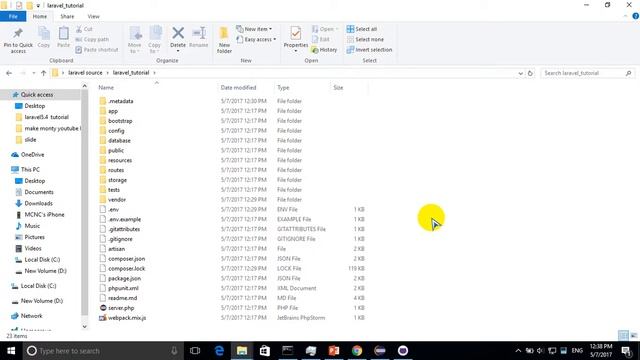This screenshot has height=360, width=640.
Task: Select MCNC's iPhone in navigation pane
Action: click(44, 215)
